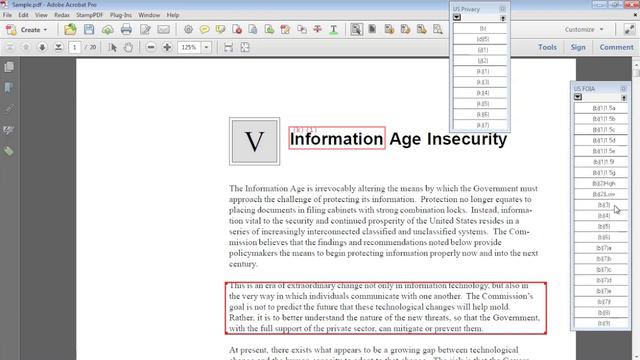The width and height of the screenshot is (640, 360).
Task: Click the fit full page icon
Action: click(x=244, y=47)
